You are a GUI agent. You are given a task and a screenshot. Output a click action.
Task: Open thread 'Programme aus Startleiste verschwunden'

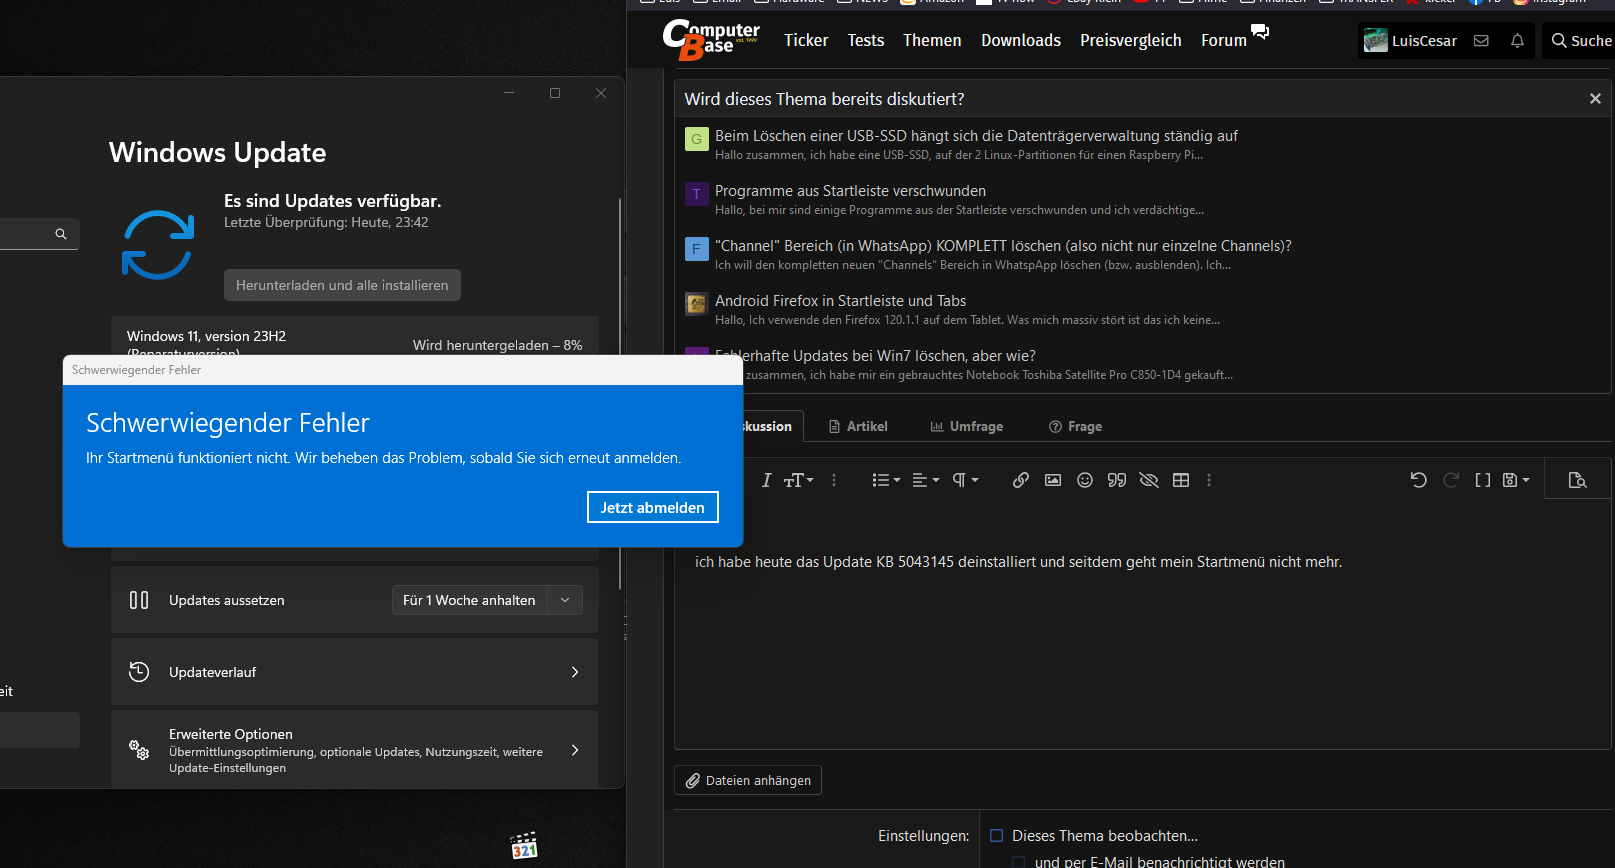(850, 191)
